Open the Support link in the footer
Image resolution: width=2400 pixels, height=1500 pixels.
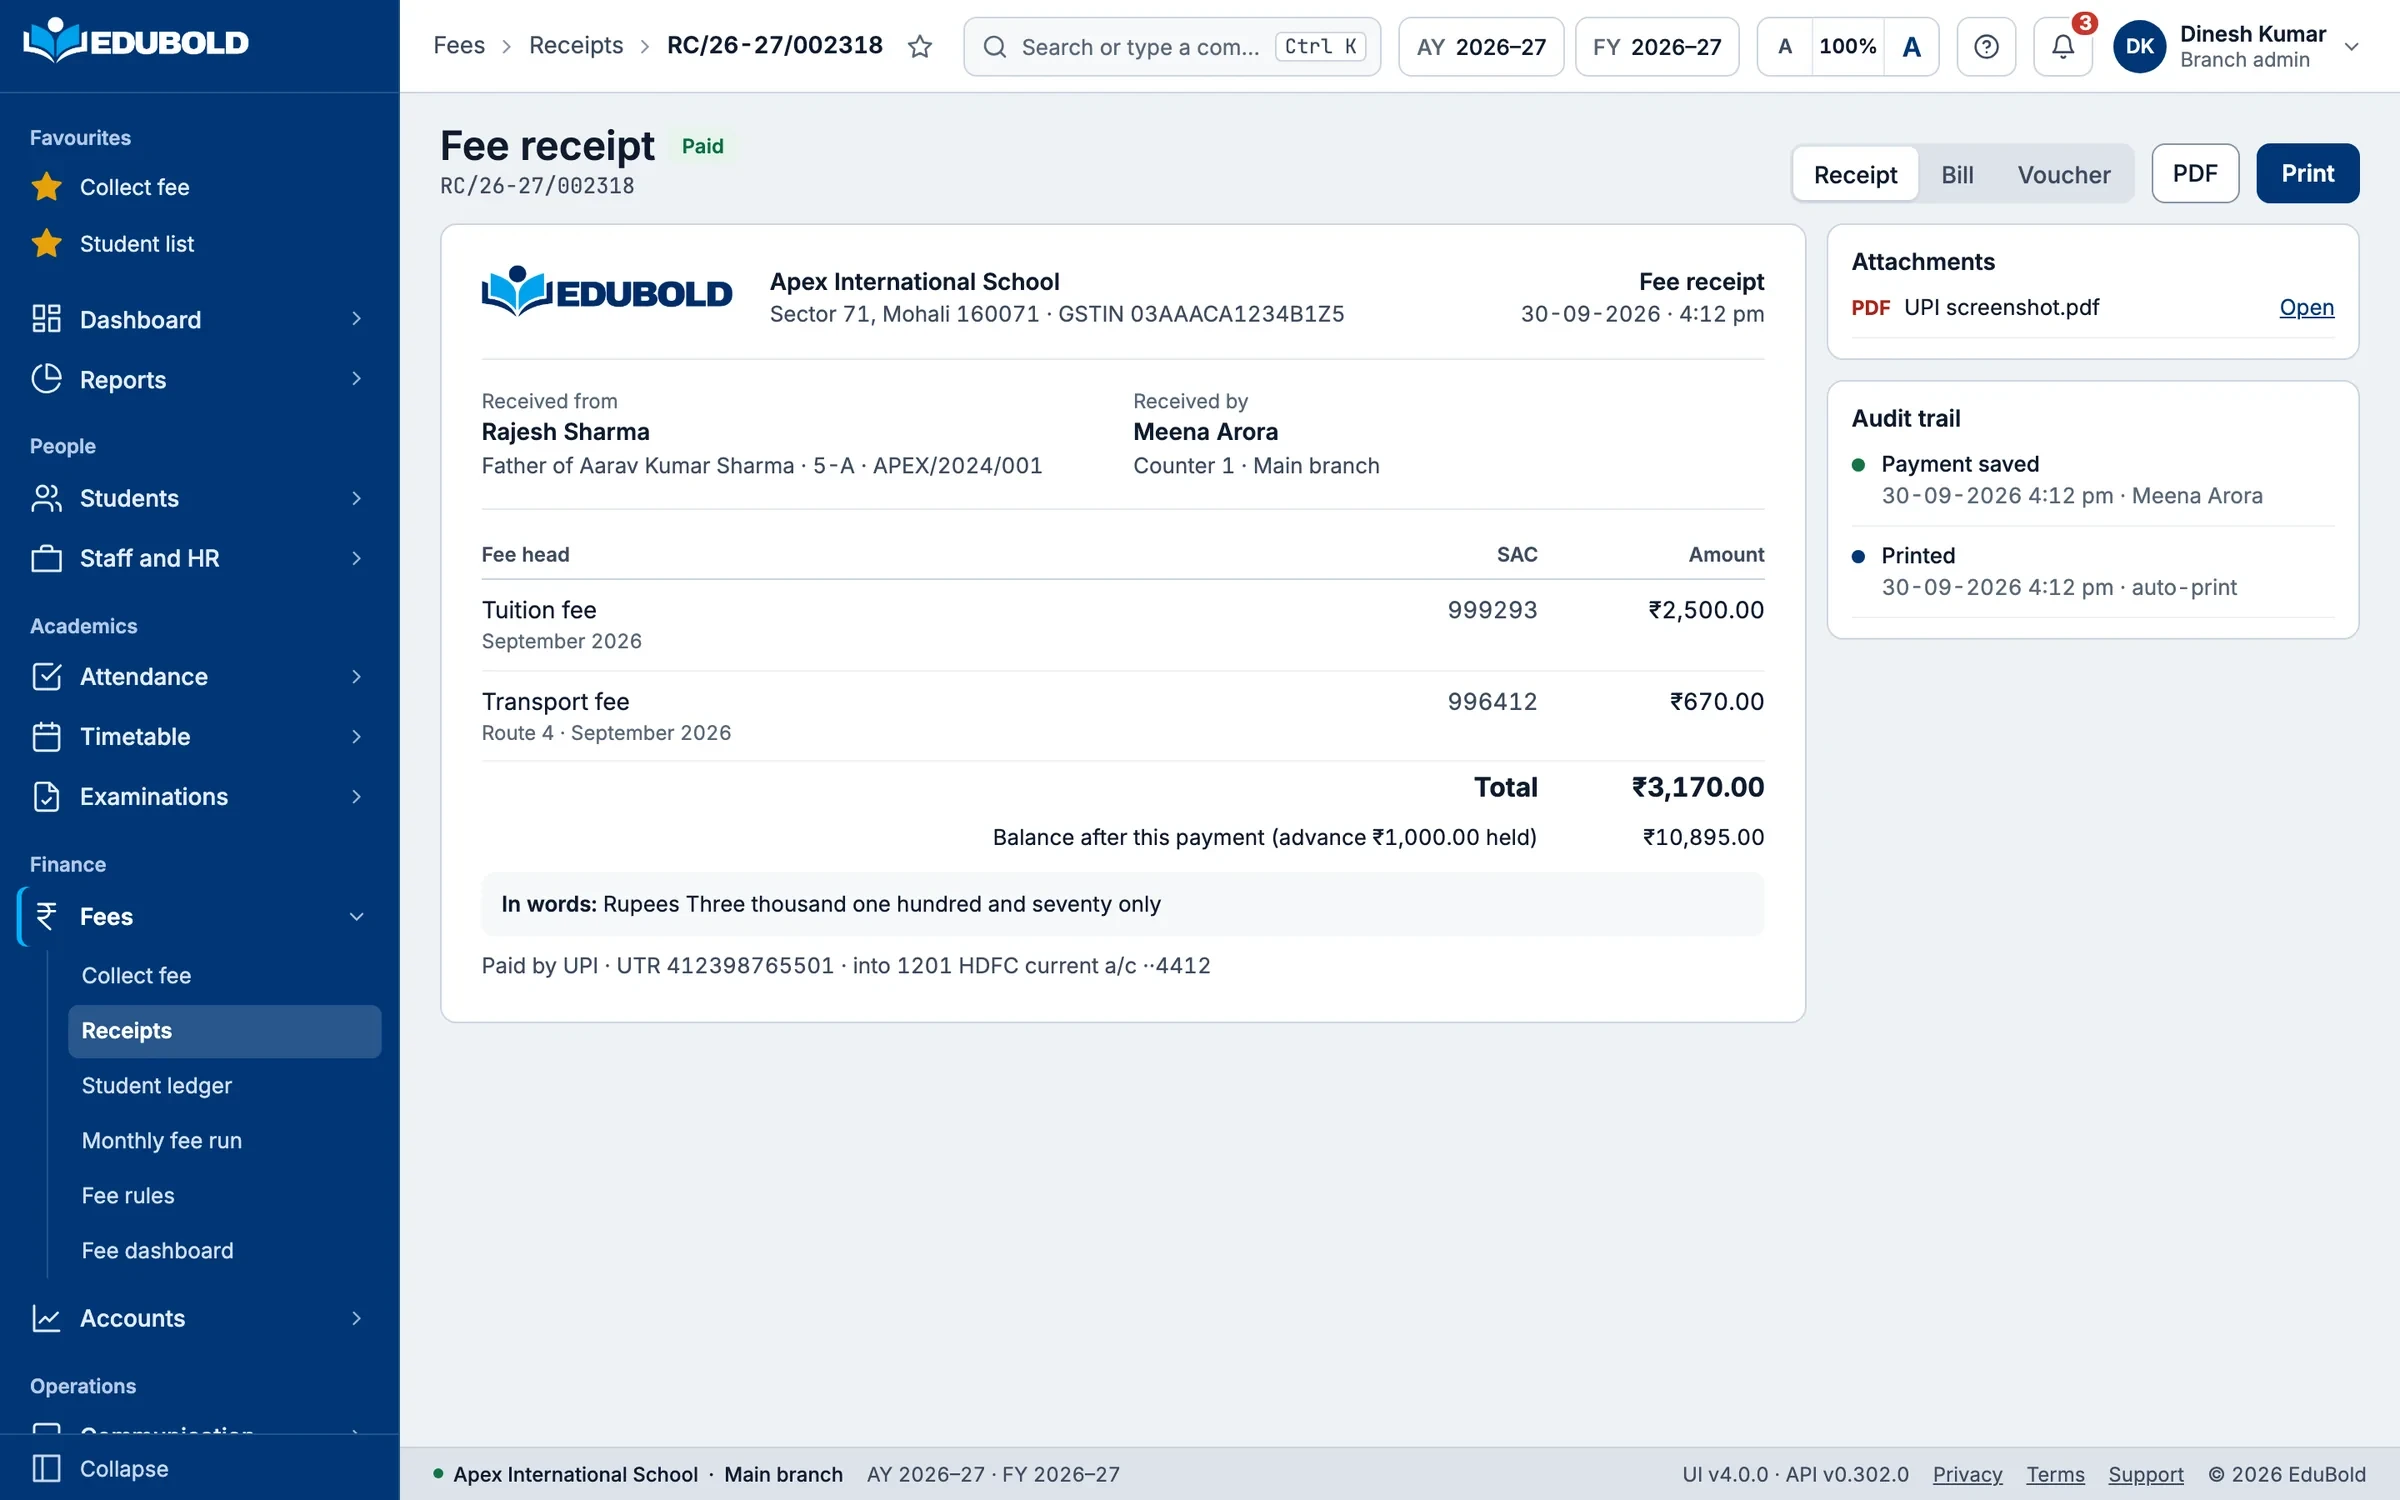[2146, 1474]
